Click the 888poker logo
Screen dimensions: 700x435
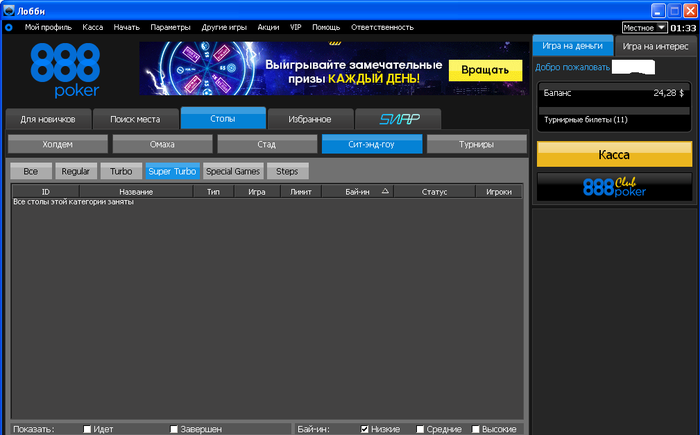tap(65, 71)
